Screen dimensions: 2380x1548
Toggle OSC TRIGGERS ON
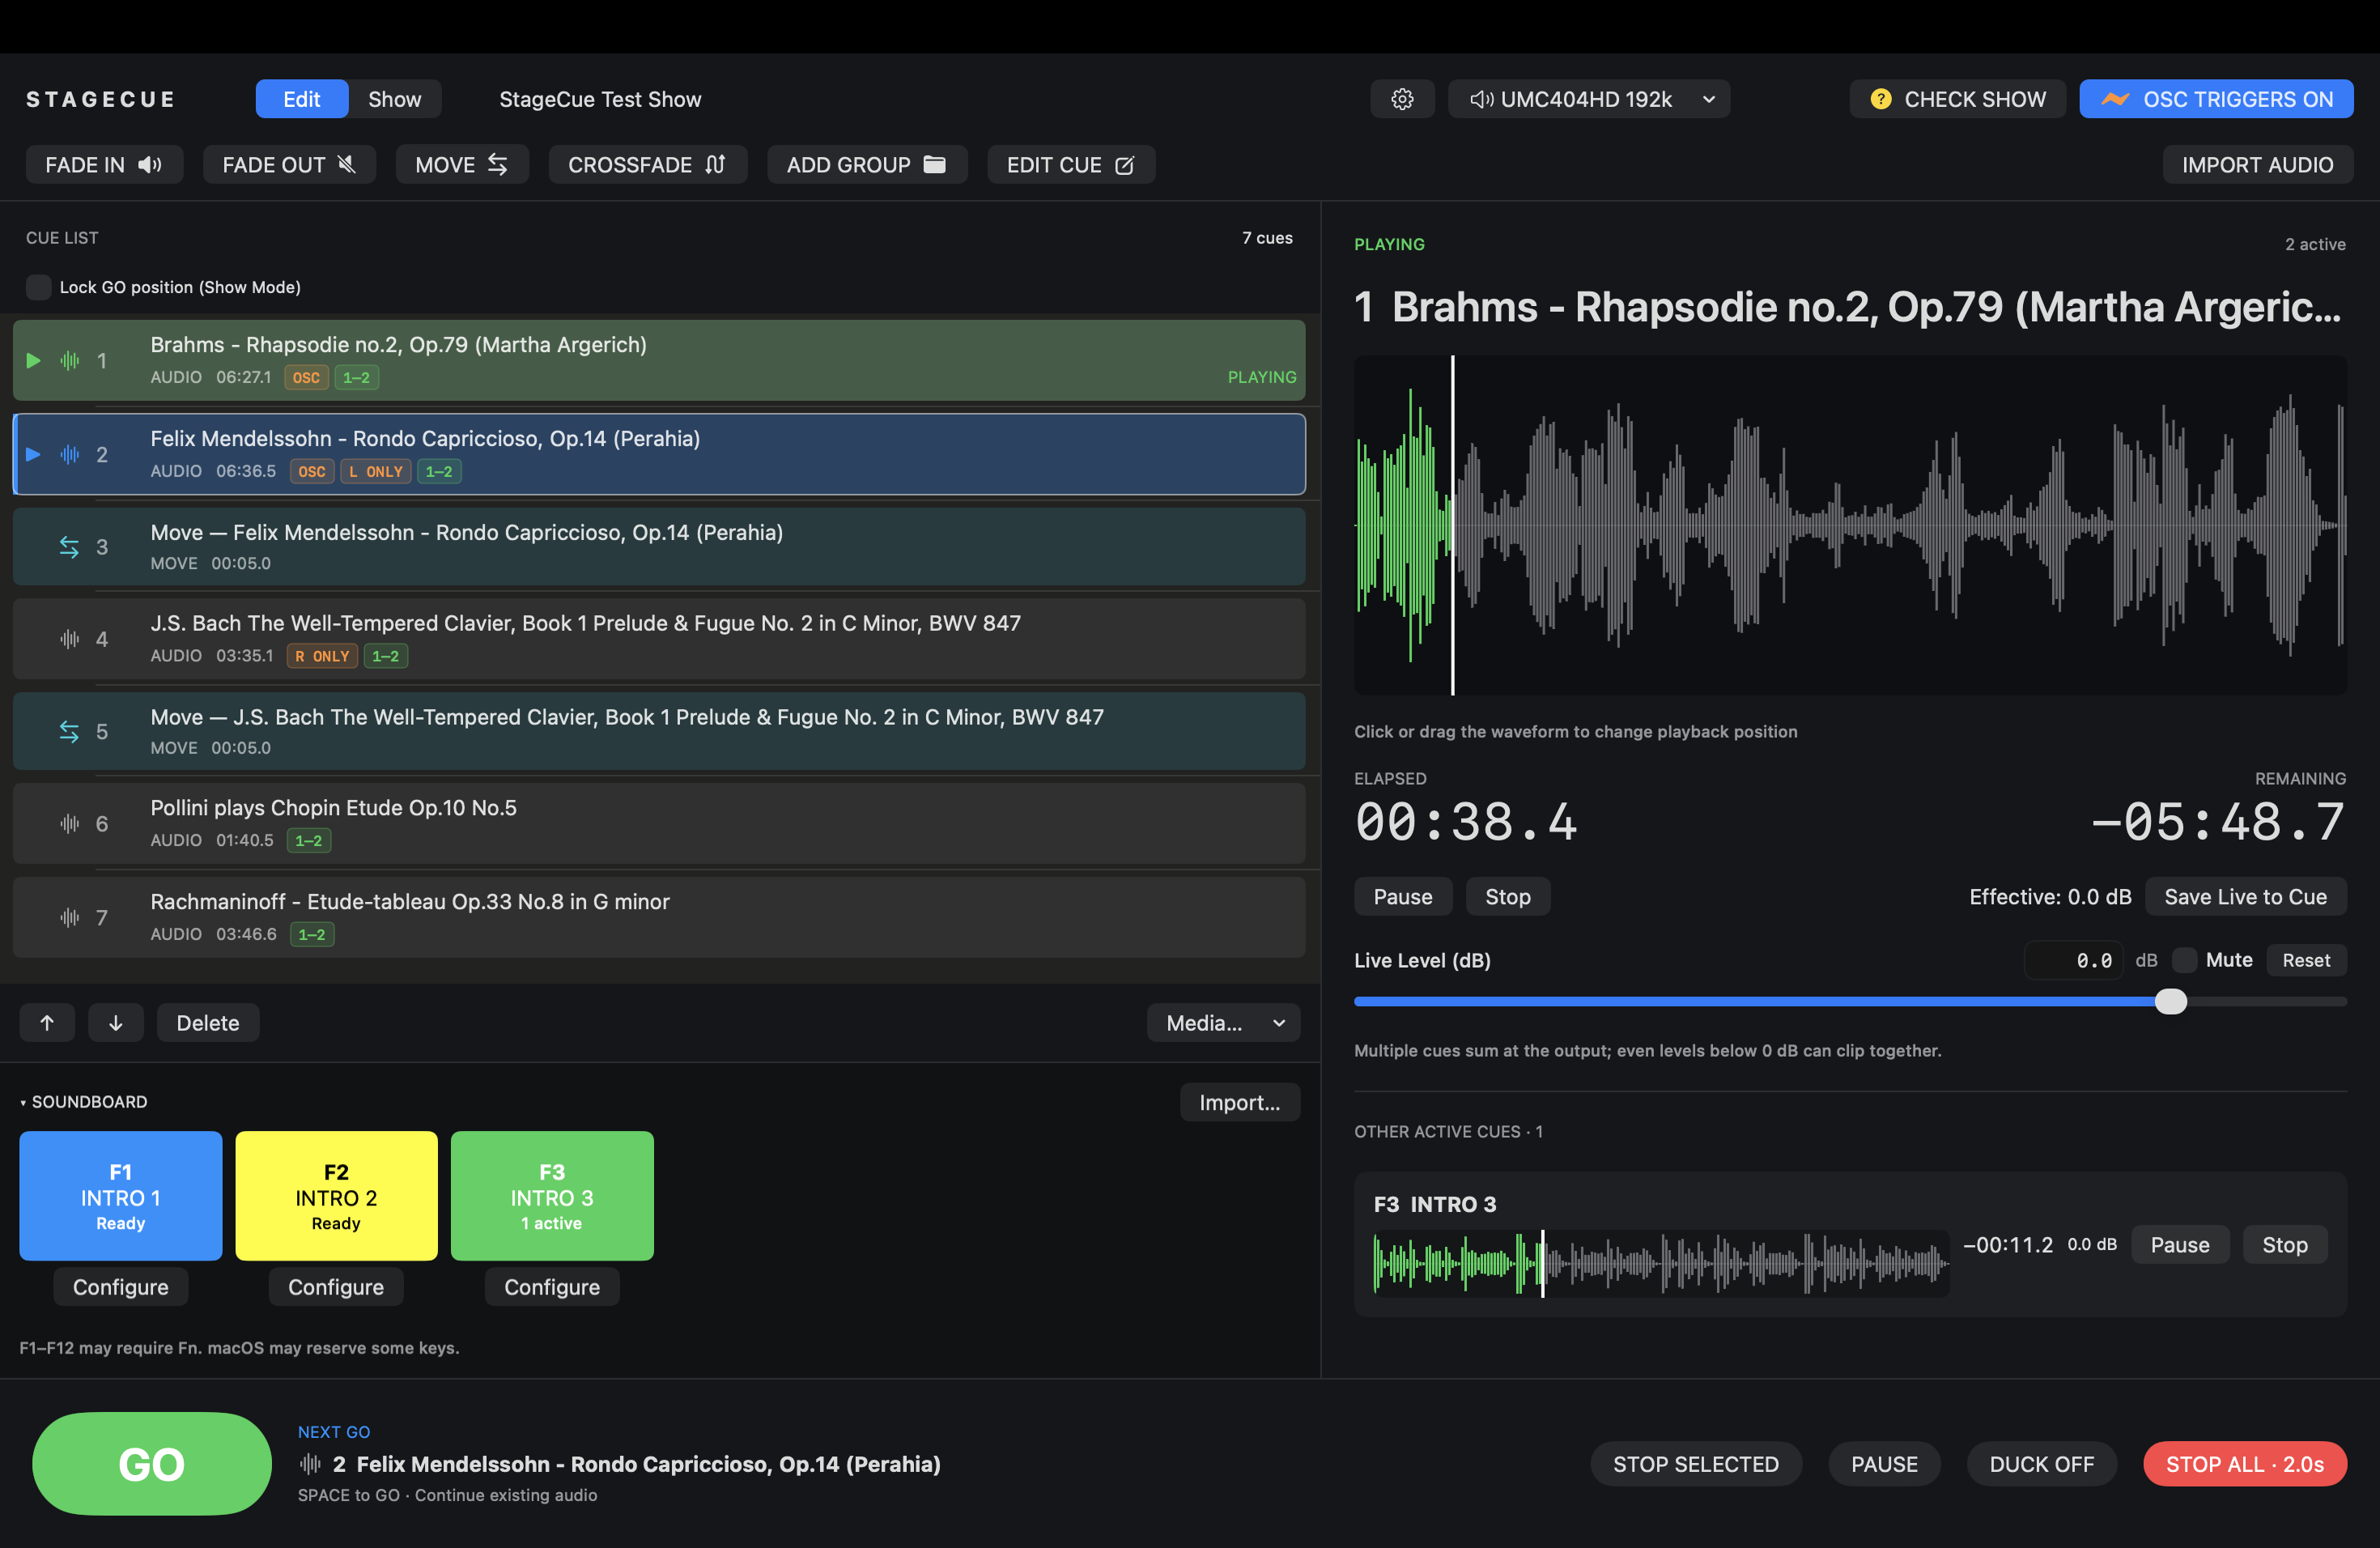2216,99
